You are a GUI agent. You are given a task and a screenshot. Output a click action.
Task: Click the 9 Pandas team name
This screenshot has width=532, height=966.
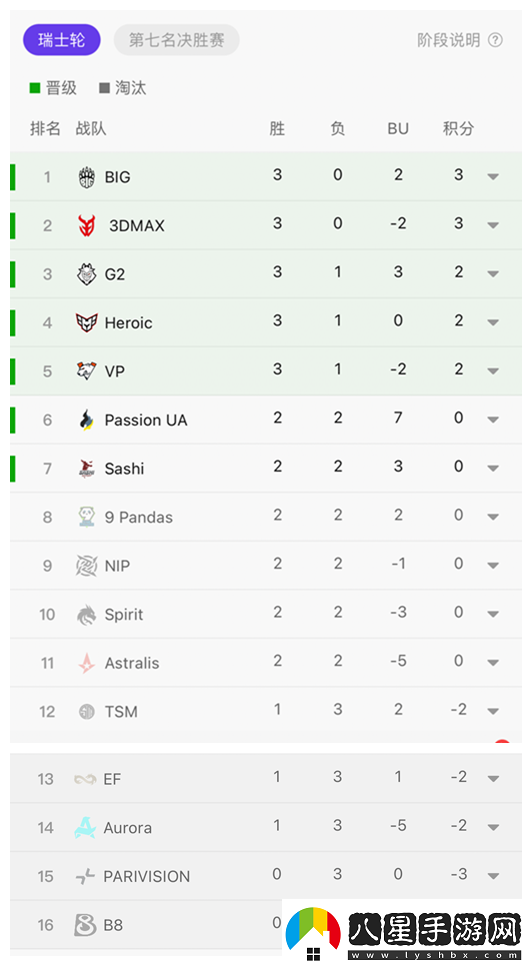point(139,517)
